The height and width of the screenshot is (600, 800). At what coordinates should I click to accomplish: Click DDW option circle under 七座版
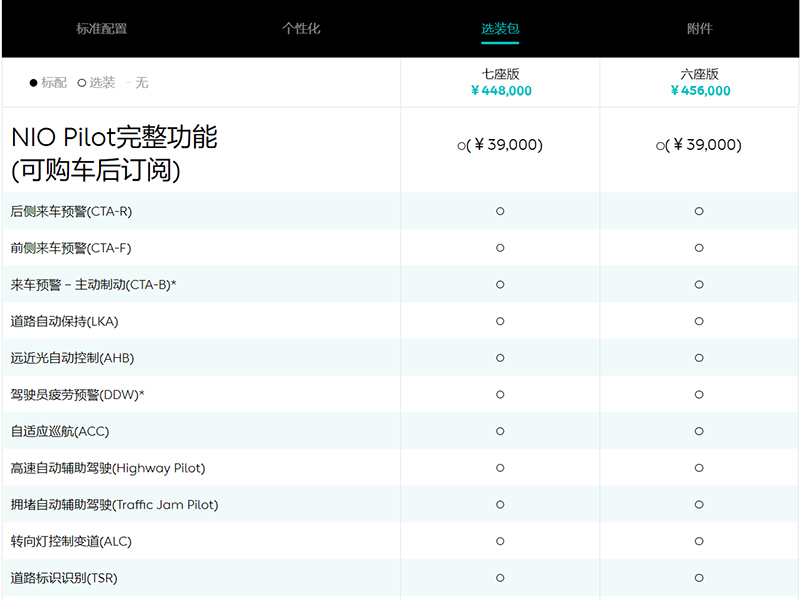pos(500,395)
